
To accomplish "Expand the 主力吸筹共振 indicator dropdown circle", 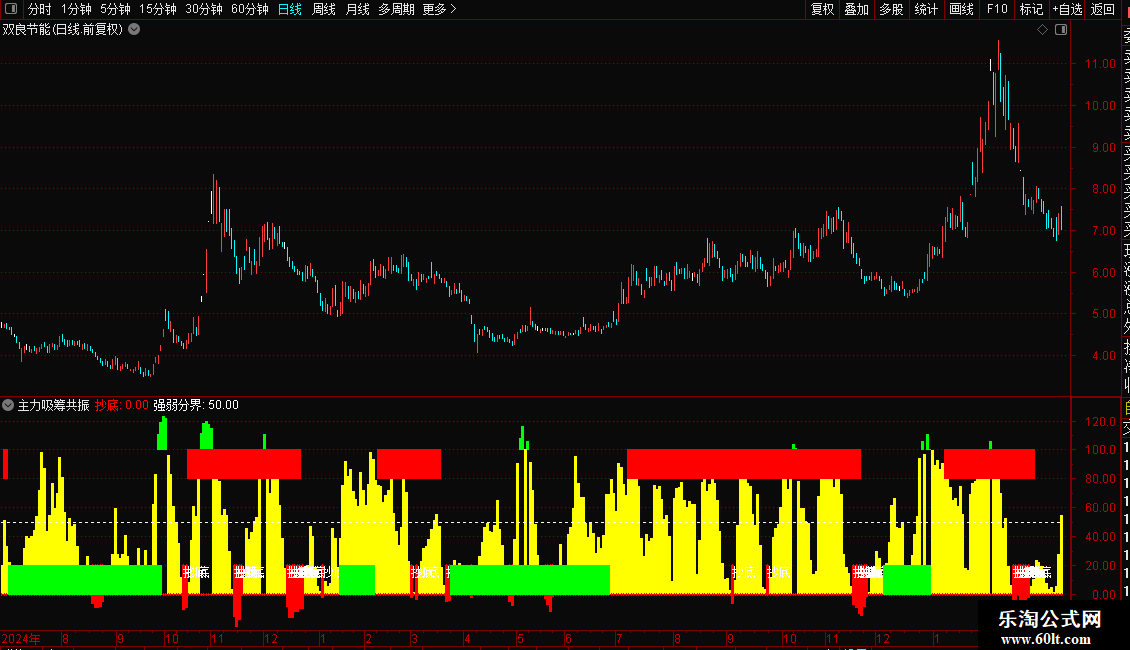I will pos(8,405).
